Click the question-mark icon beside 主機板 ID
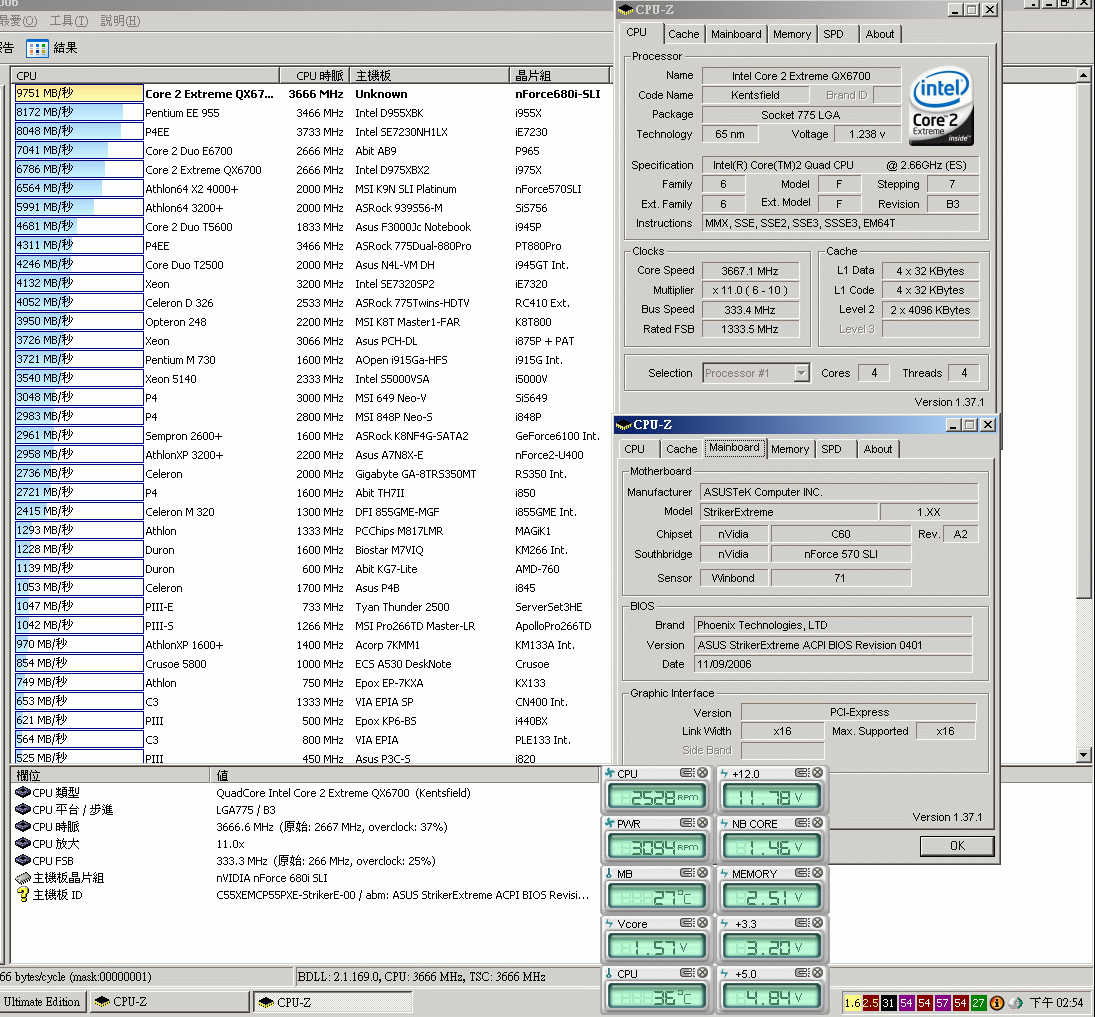This screenshot has width=1095, height=1017. (22, 895)
